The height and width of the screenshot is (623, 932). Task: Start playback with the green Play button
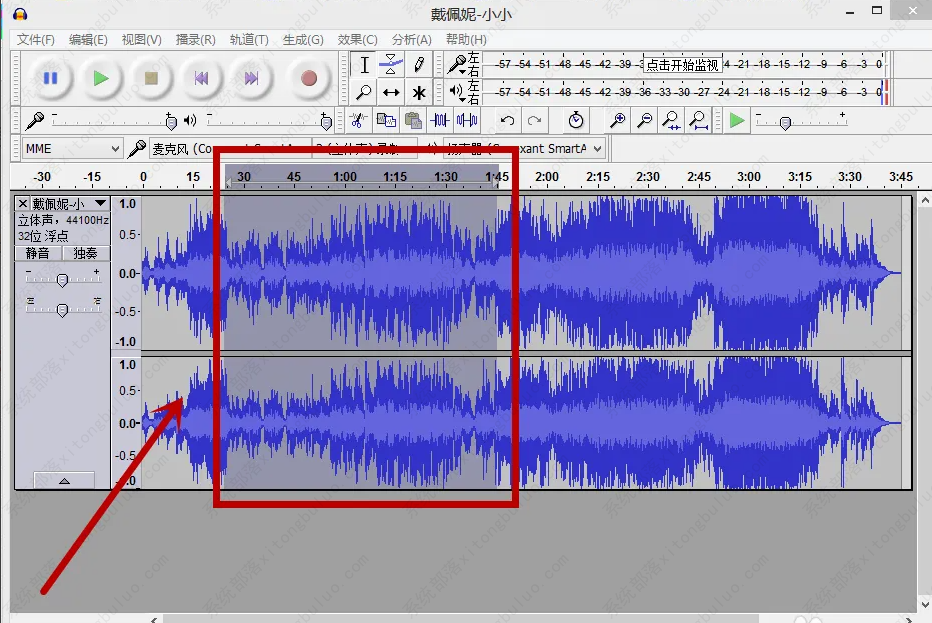(x=101, y=78)
